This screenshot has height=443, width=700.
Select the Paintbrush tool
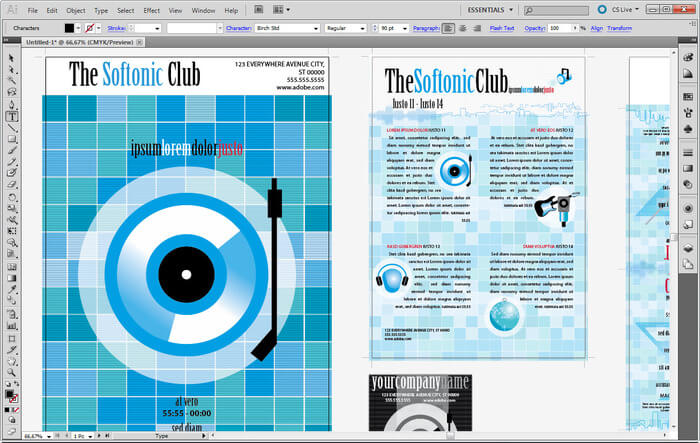(x=12, y=150)
